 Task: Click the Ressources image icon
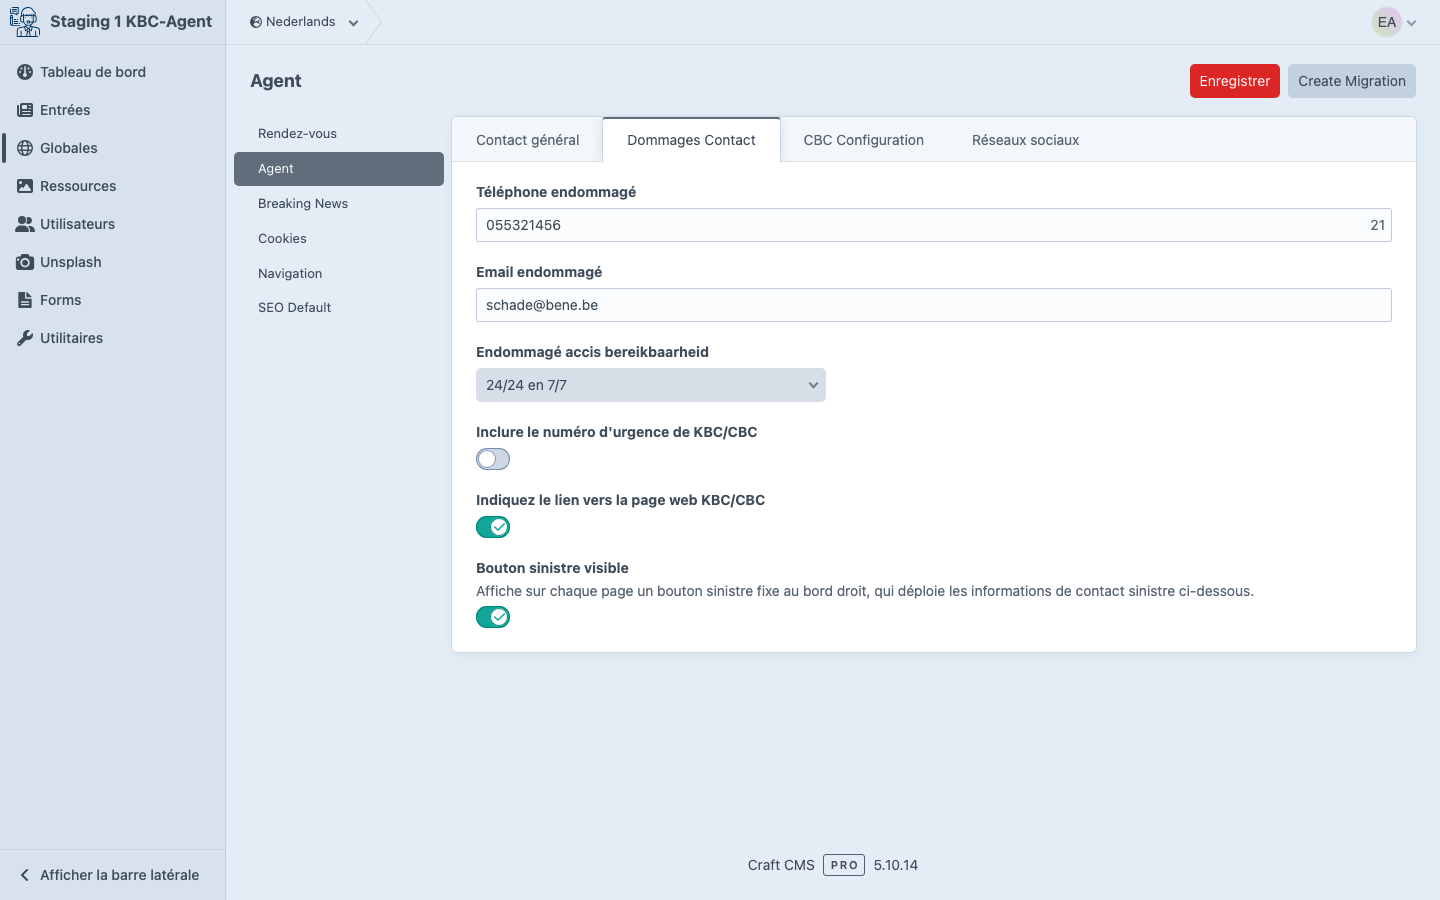[25, 186]
